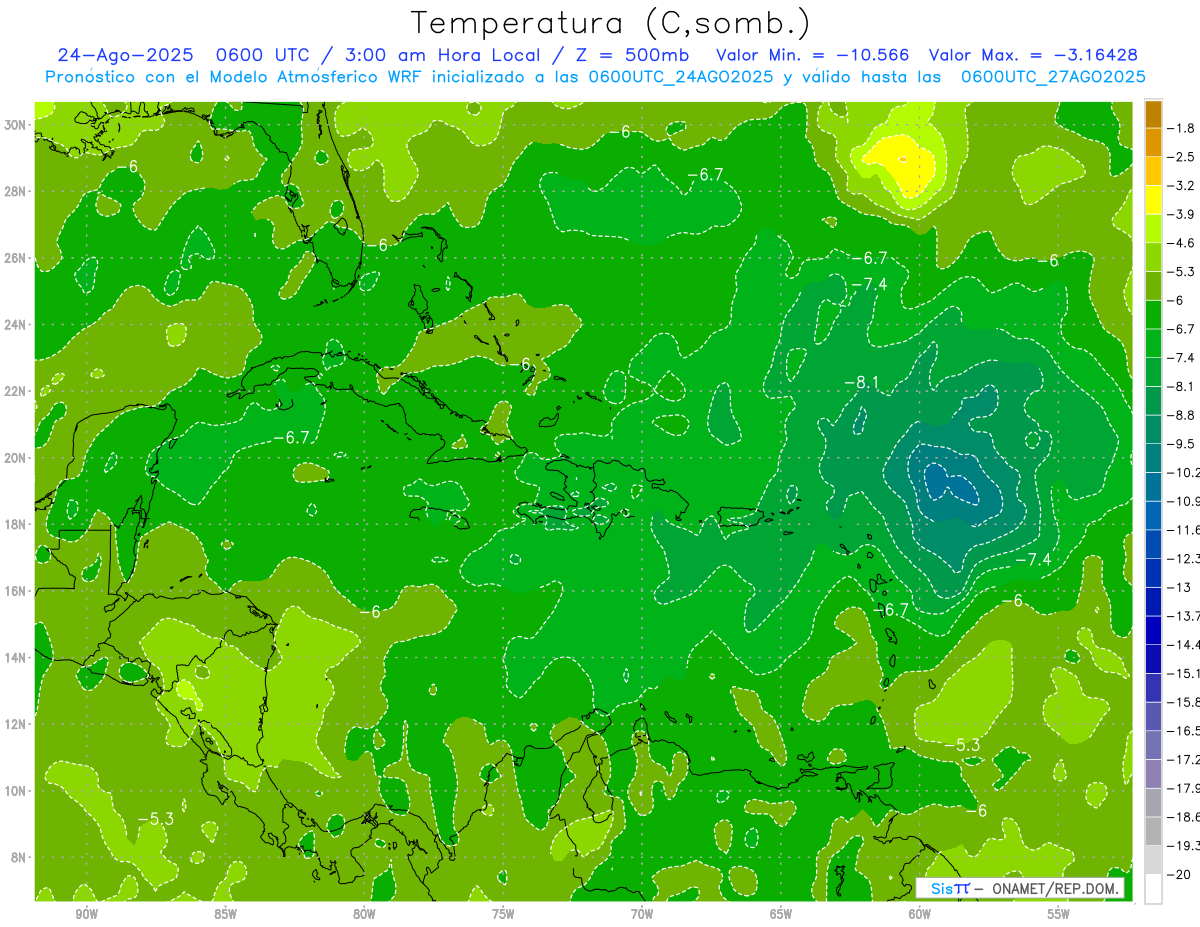Click the '-19.3' color scale label
Image resolution: width=1200 pixels, height=927 pixels.
1183,846
